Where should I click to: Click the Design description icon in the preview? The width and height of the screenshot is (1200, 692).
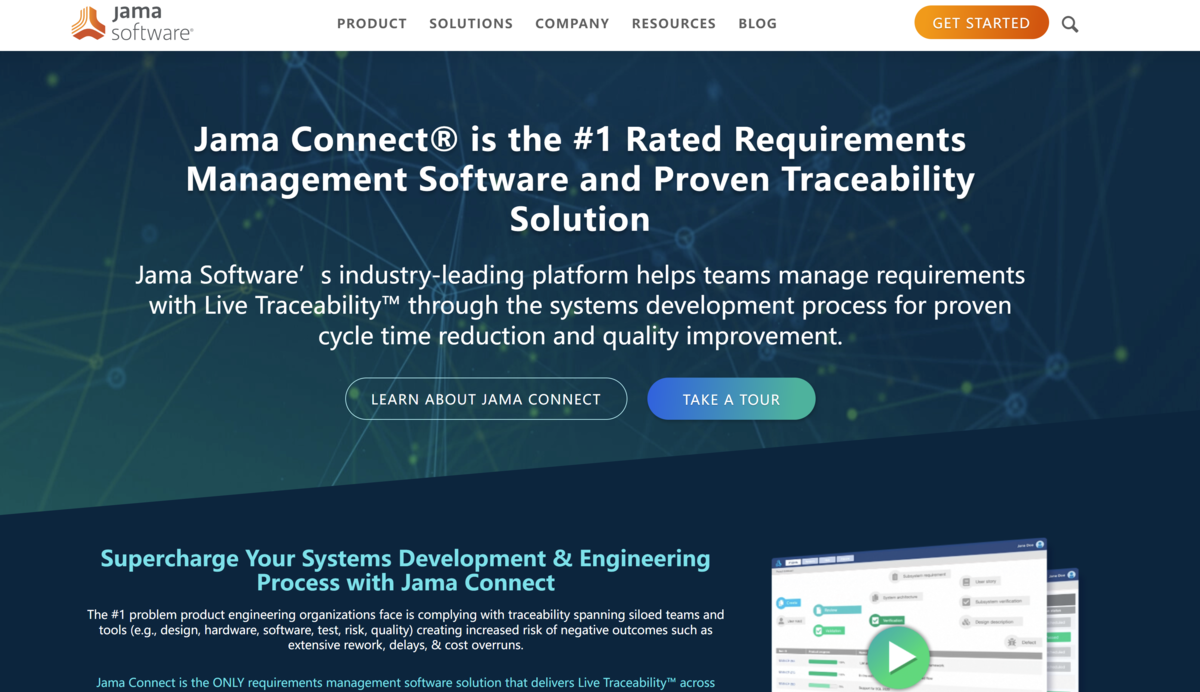click(966, 622)
